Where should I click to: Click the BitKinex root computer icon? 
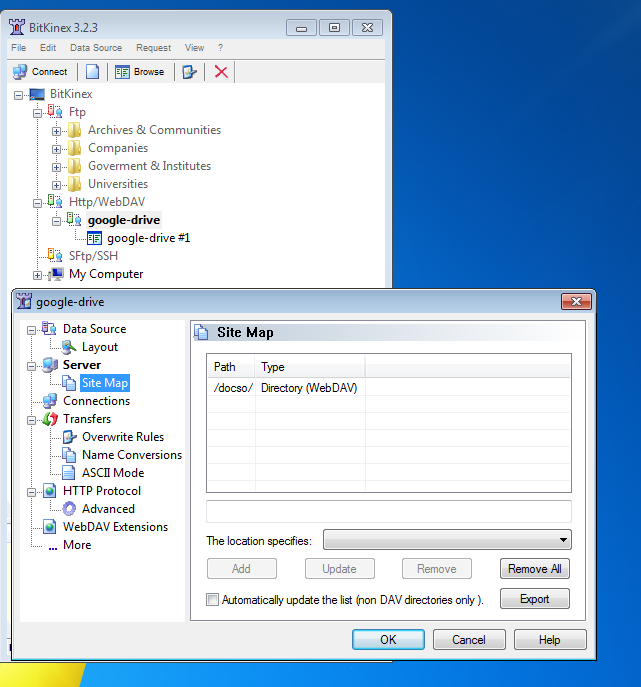coord(37,94)
